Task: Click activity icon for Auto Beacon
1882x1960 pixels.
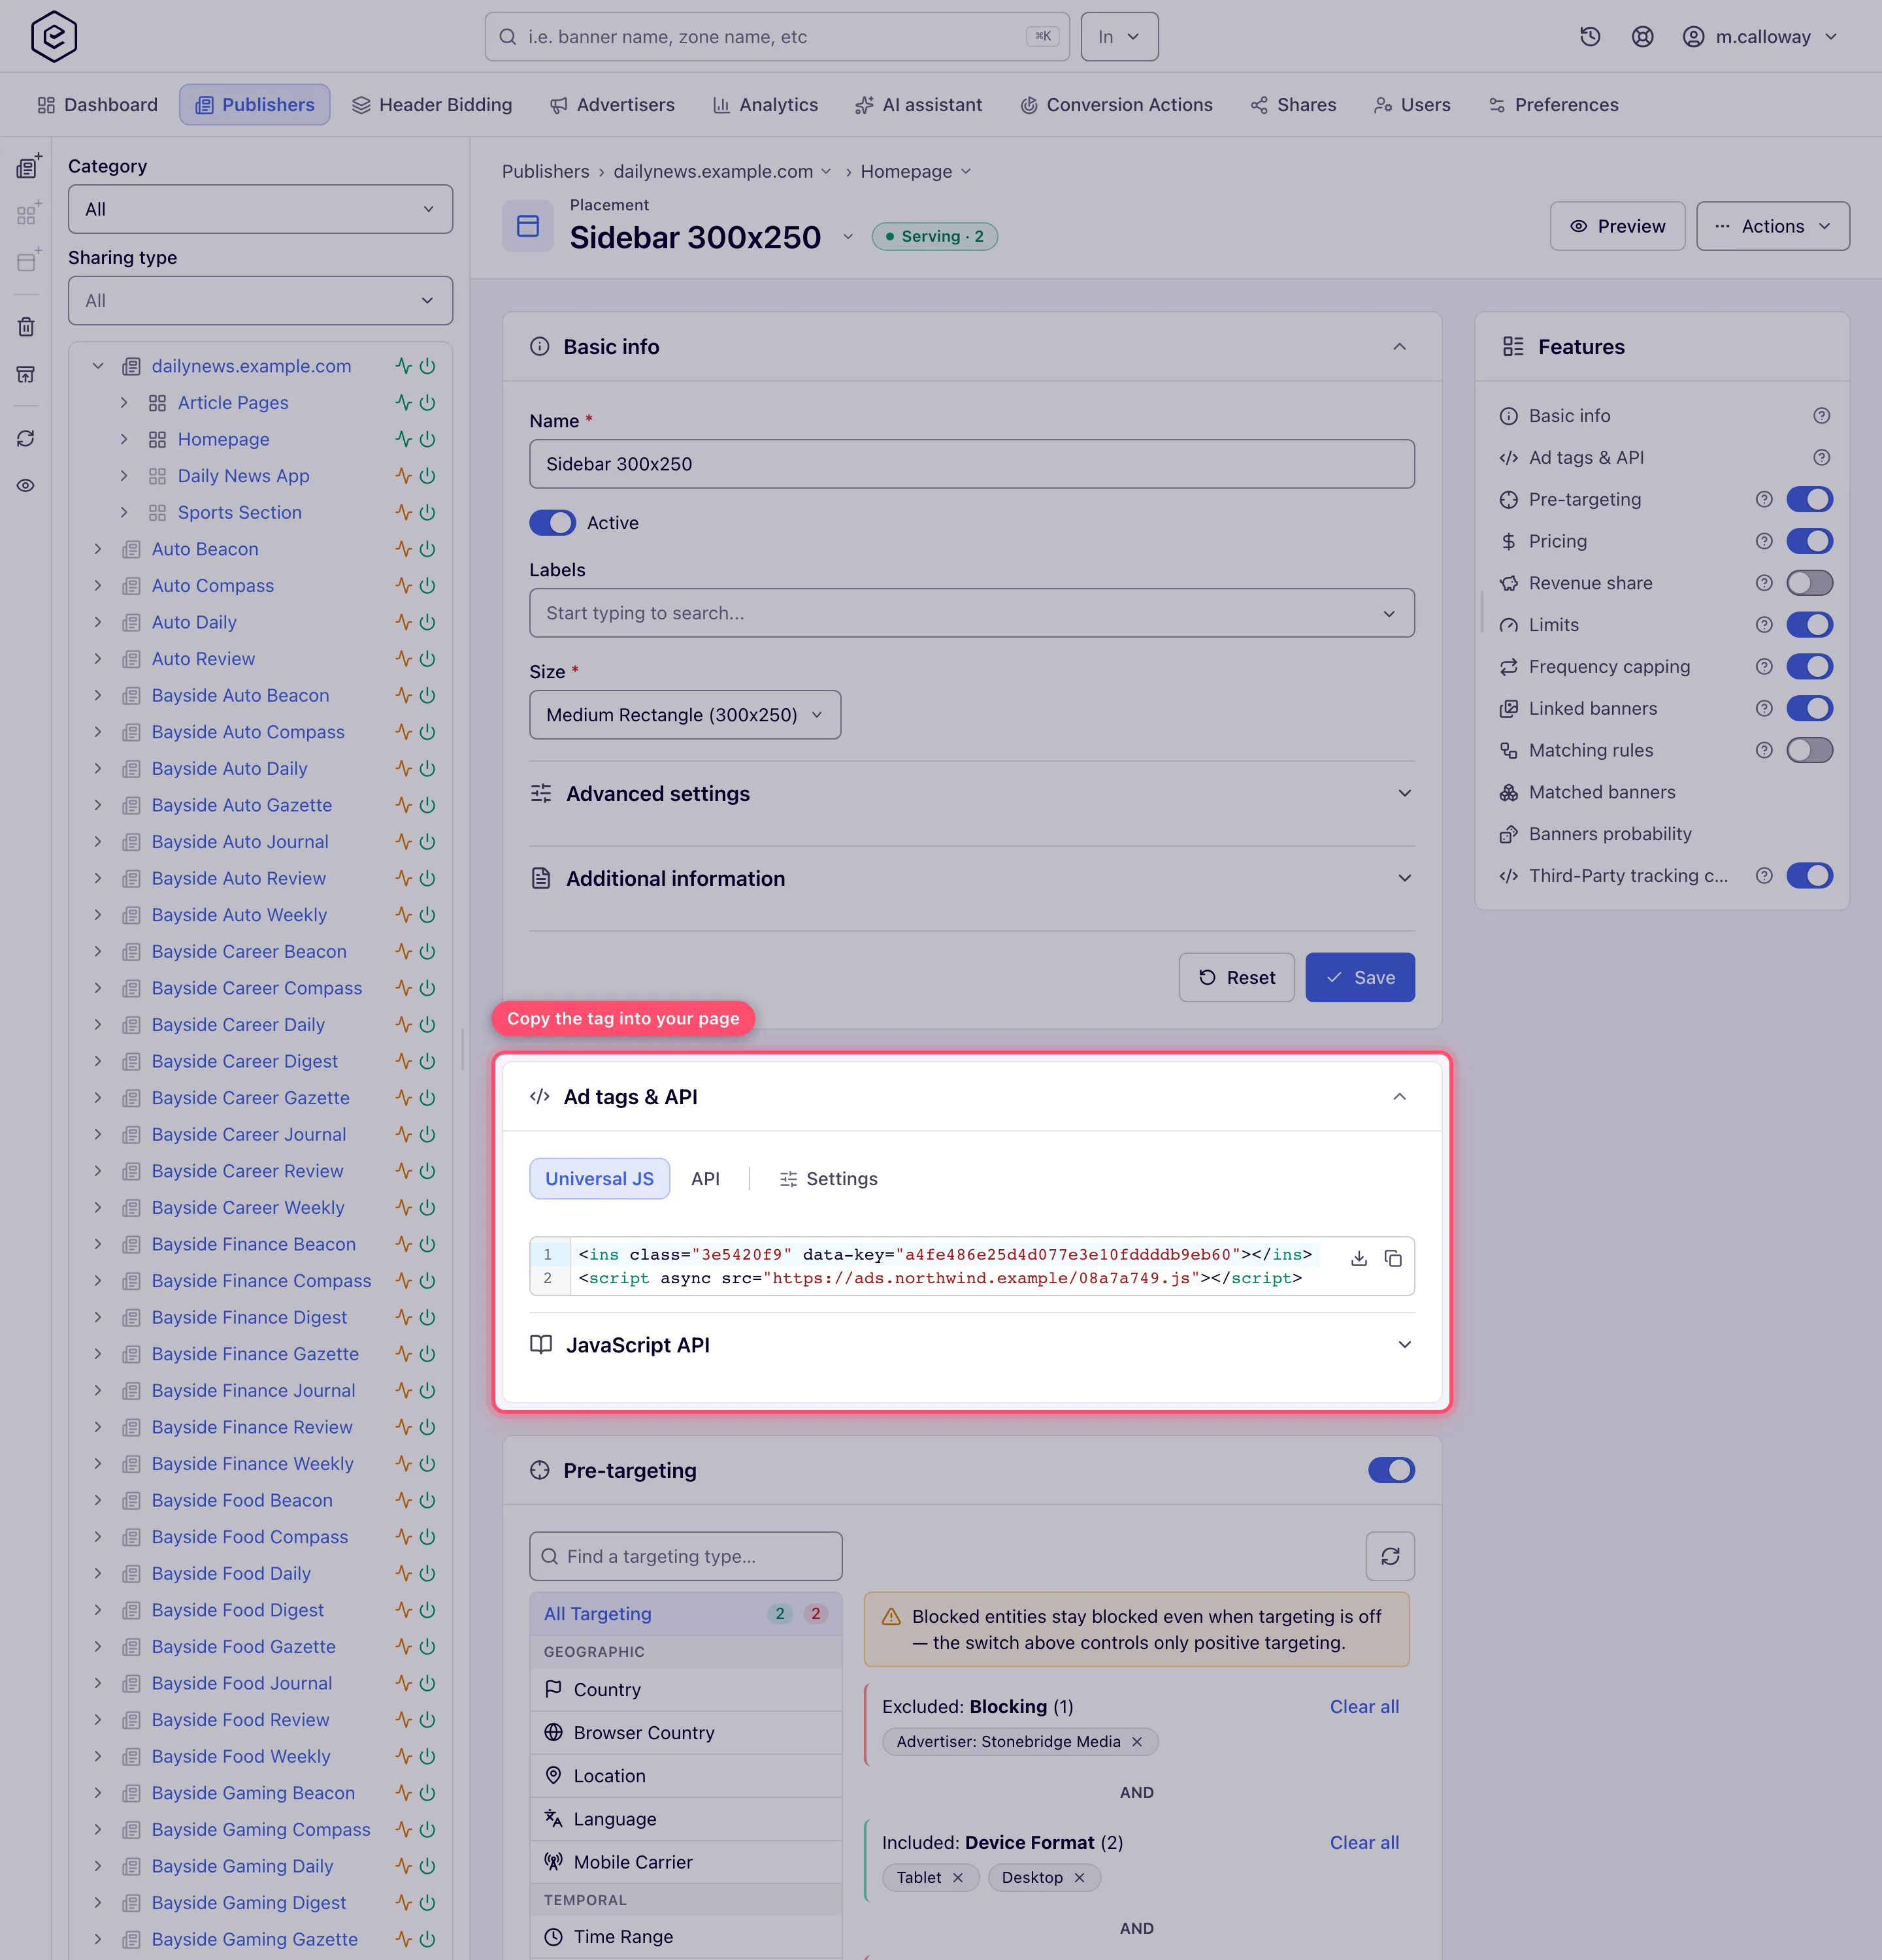Action: tap(403, 549)
